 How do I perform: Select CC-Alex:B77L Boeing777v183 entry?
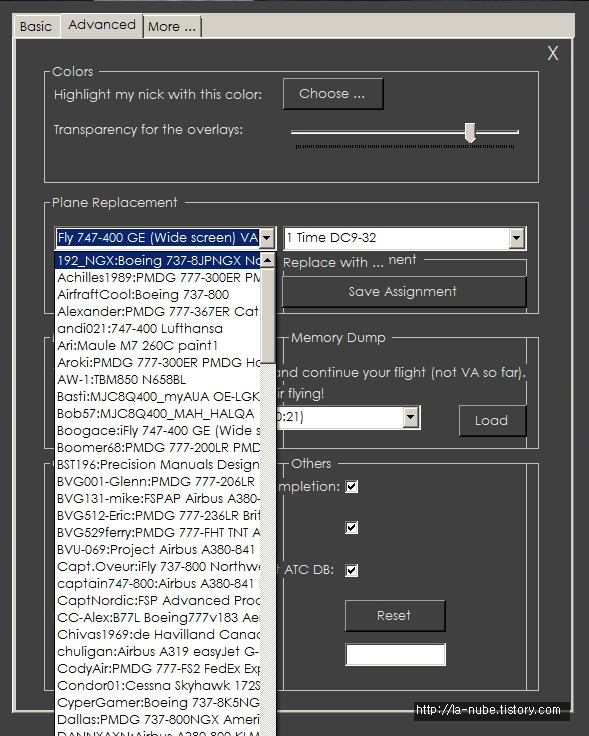(158, 617)
